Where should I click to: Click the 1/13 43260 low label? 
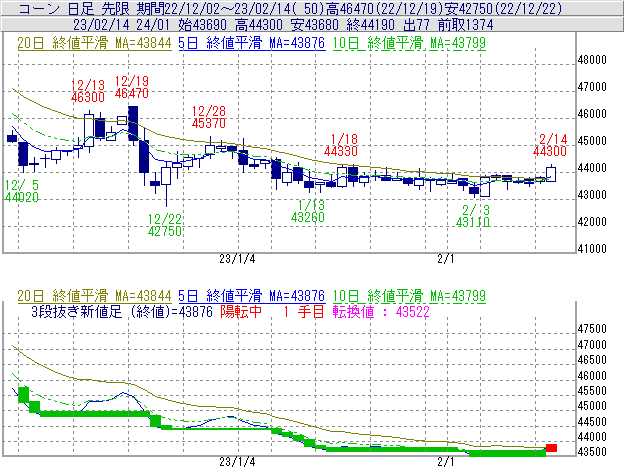[308, 211]
